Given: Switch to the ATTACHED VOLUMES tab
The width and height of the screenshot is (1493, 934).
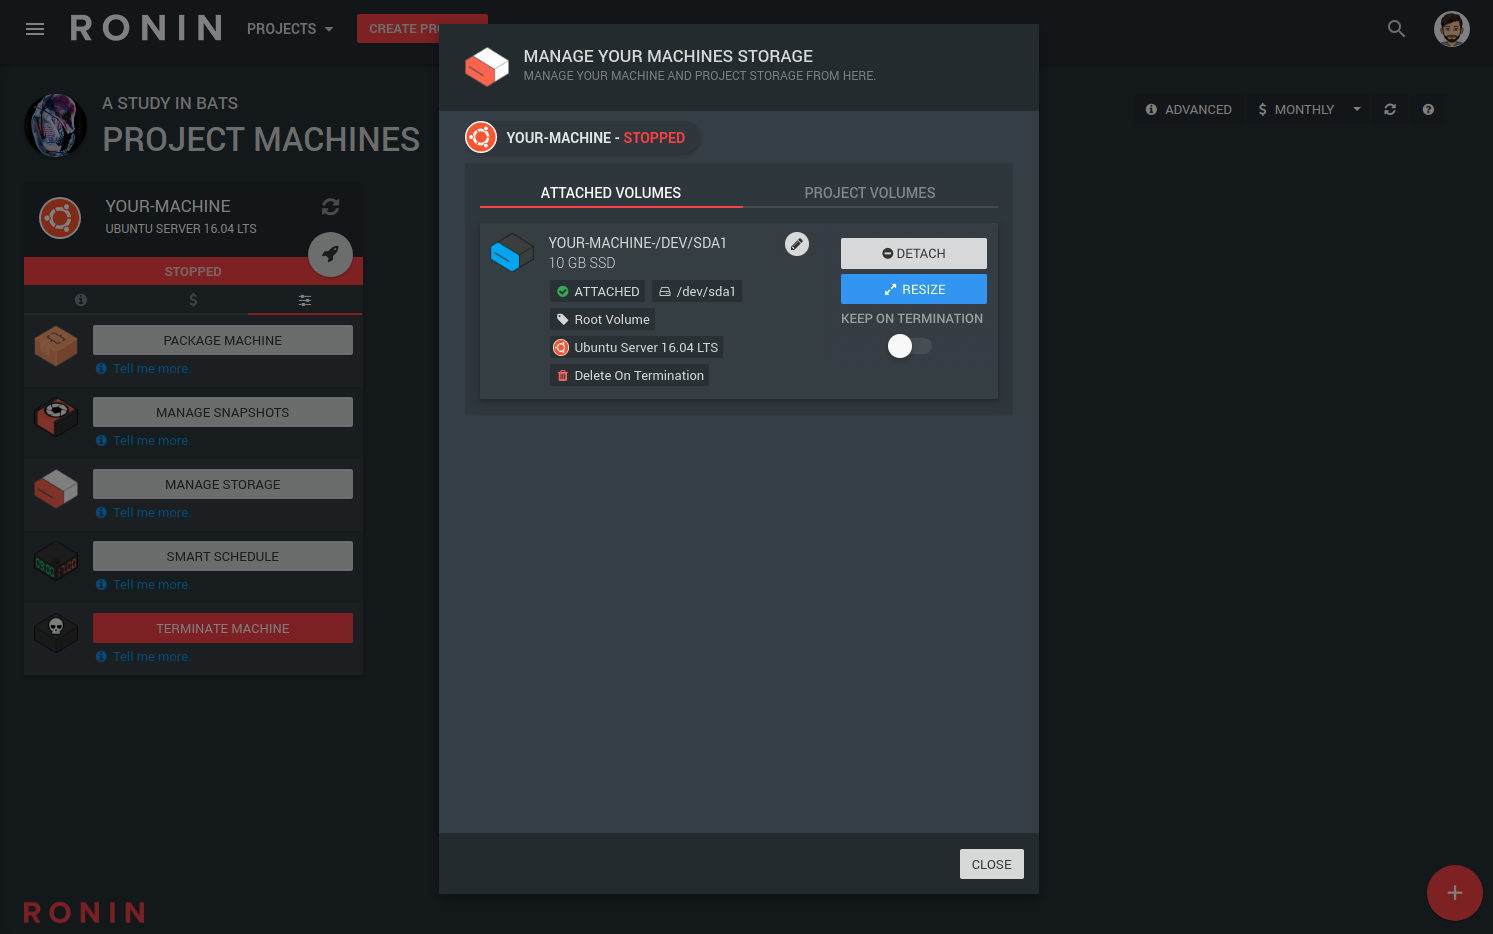Looking at the screenshot, I should tap(611, 193).
